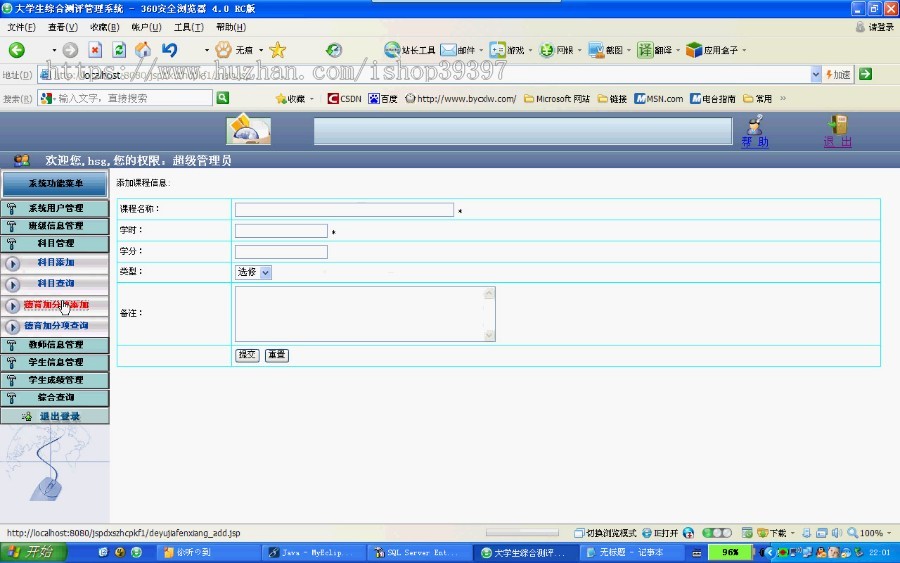
Task: Click the 开始 Start button
Action: (33, 552)
